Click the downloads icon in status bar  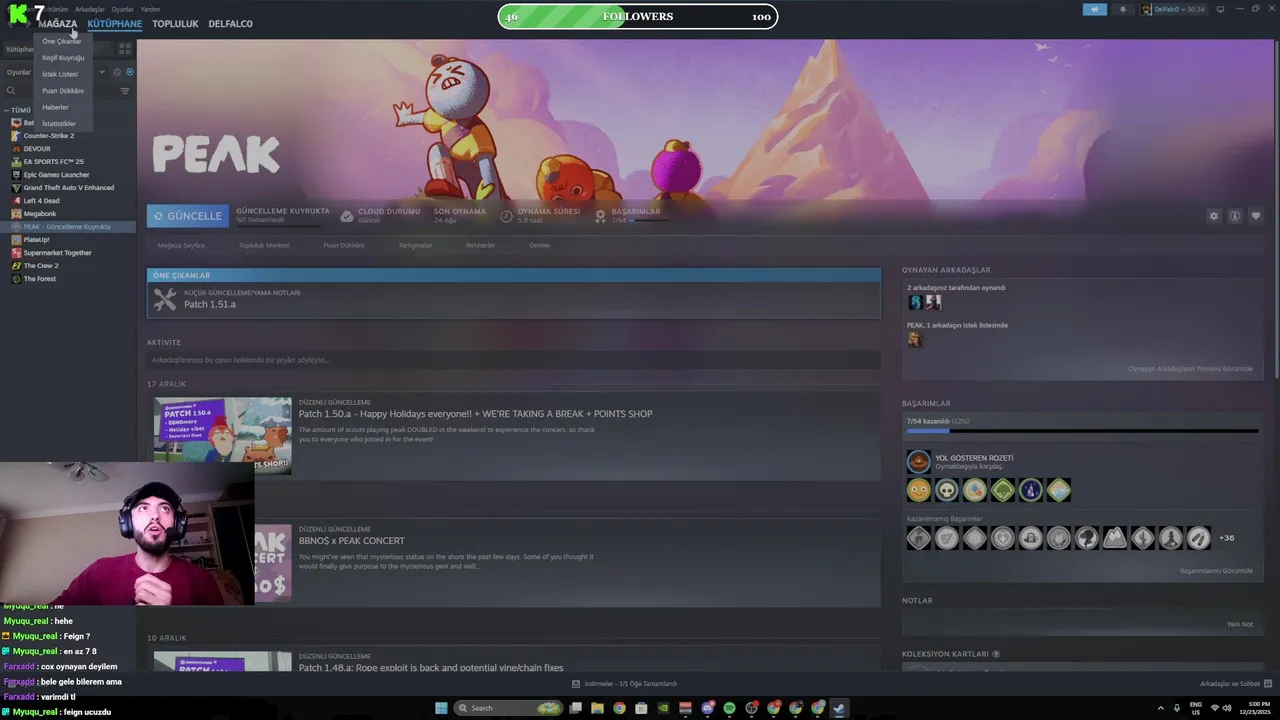click(x=577, y=684)
